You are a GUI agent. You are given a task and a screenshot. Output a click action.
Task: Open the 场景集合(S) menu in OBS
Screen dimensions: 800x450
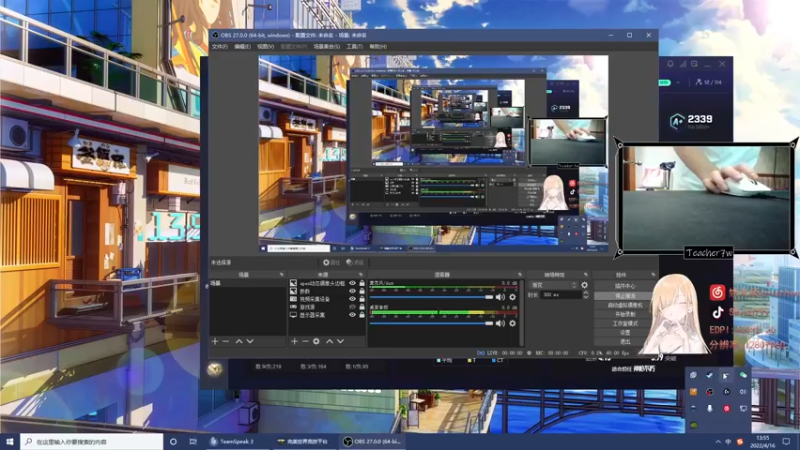coord(327,46)
